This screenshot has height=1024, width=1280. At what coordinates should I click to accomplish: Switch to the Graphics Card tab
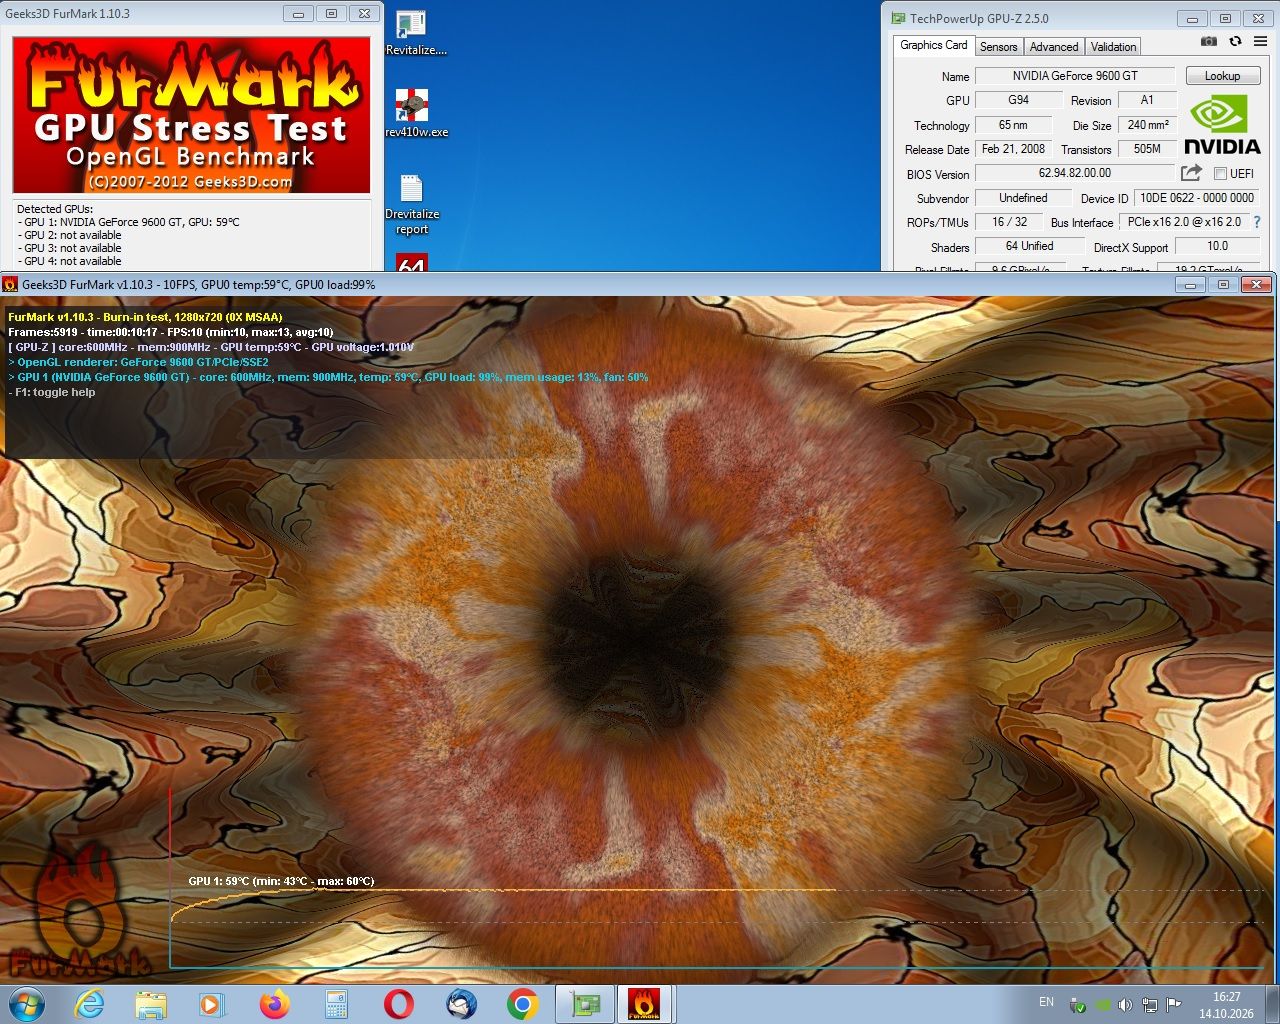click(x=934, y=46)
